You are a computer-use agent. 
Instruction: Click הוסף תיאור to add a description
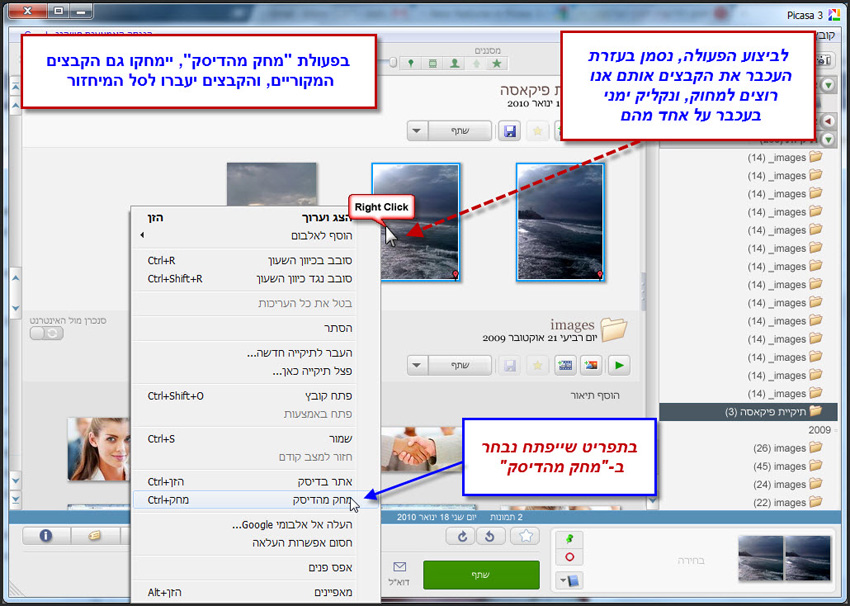[595, 395]
